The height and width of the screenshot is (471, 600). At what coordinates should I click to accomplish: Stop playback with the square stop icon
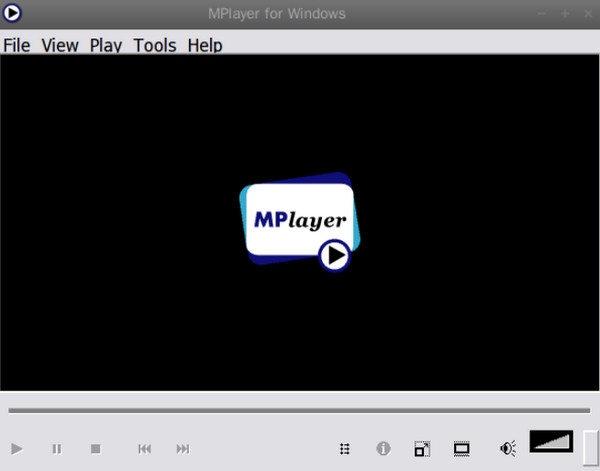pos(95,448)
